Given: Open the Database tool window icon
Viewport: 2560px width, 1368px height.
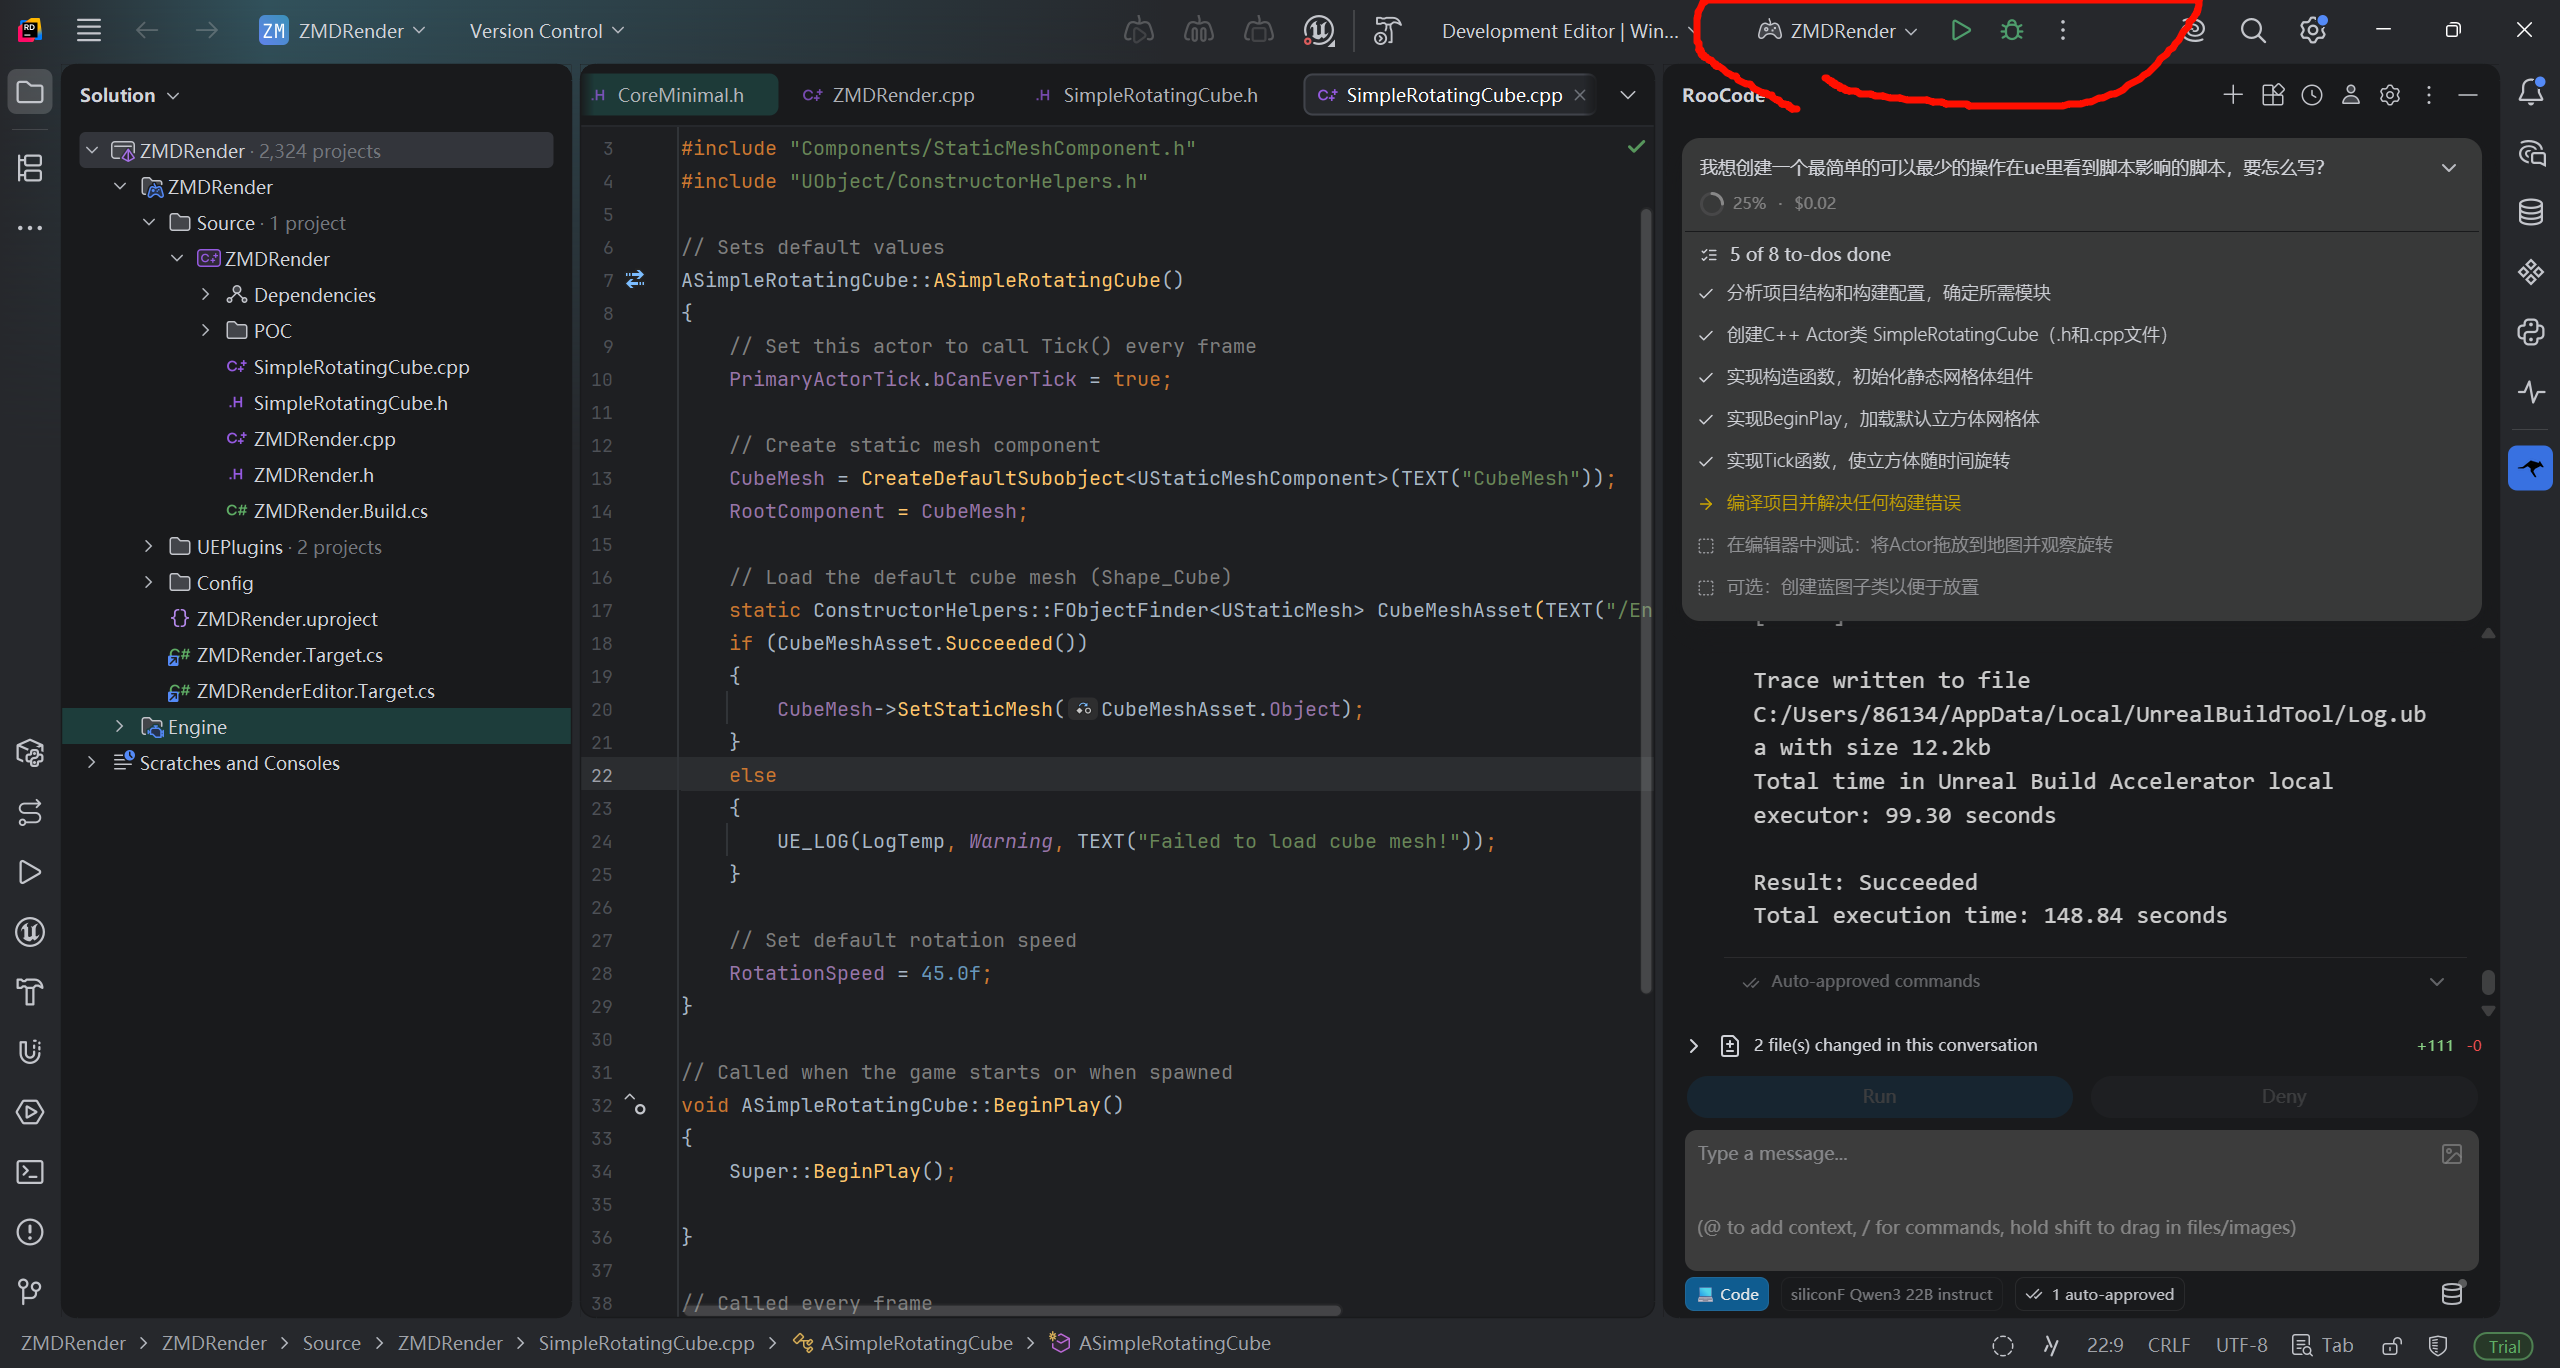Looking at the screenshot, I should tap(2530, 212).
